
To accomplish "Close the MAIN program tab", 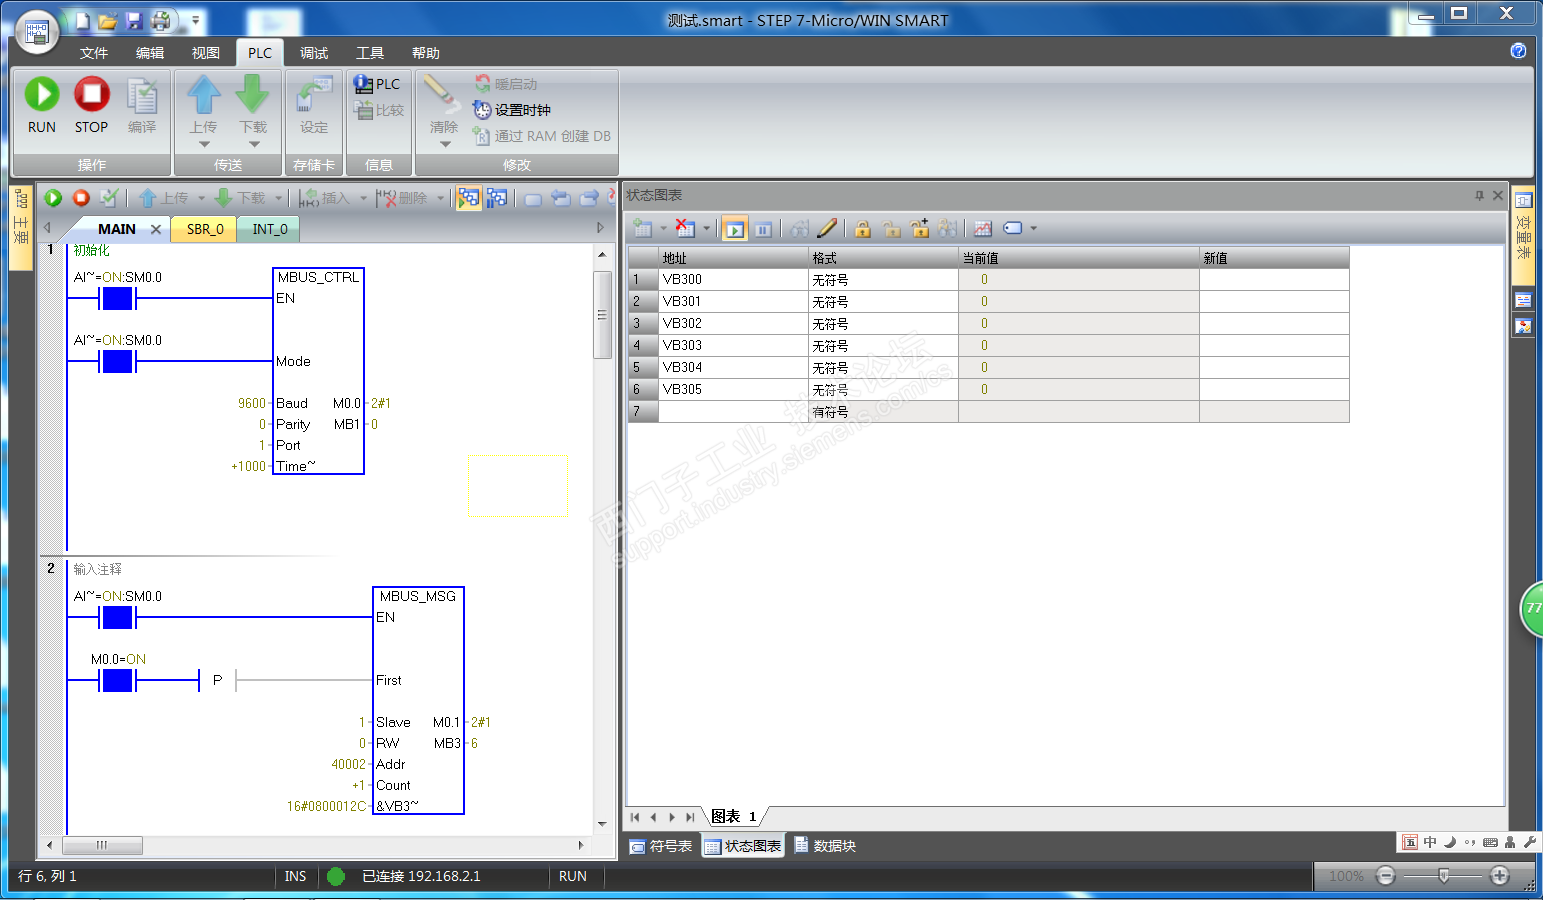I will tap(156, 229).
